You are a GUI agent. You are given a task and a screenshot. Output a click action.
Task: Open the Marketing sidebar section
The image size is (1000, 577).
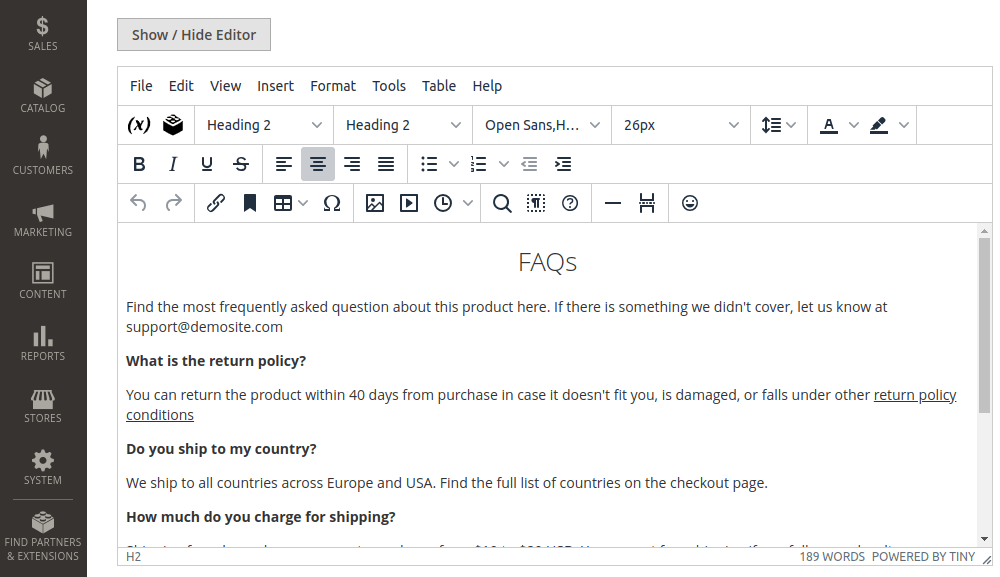[43, 219]
